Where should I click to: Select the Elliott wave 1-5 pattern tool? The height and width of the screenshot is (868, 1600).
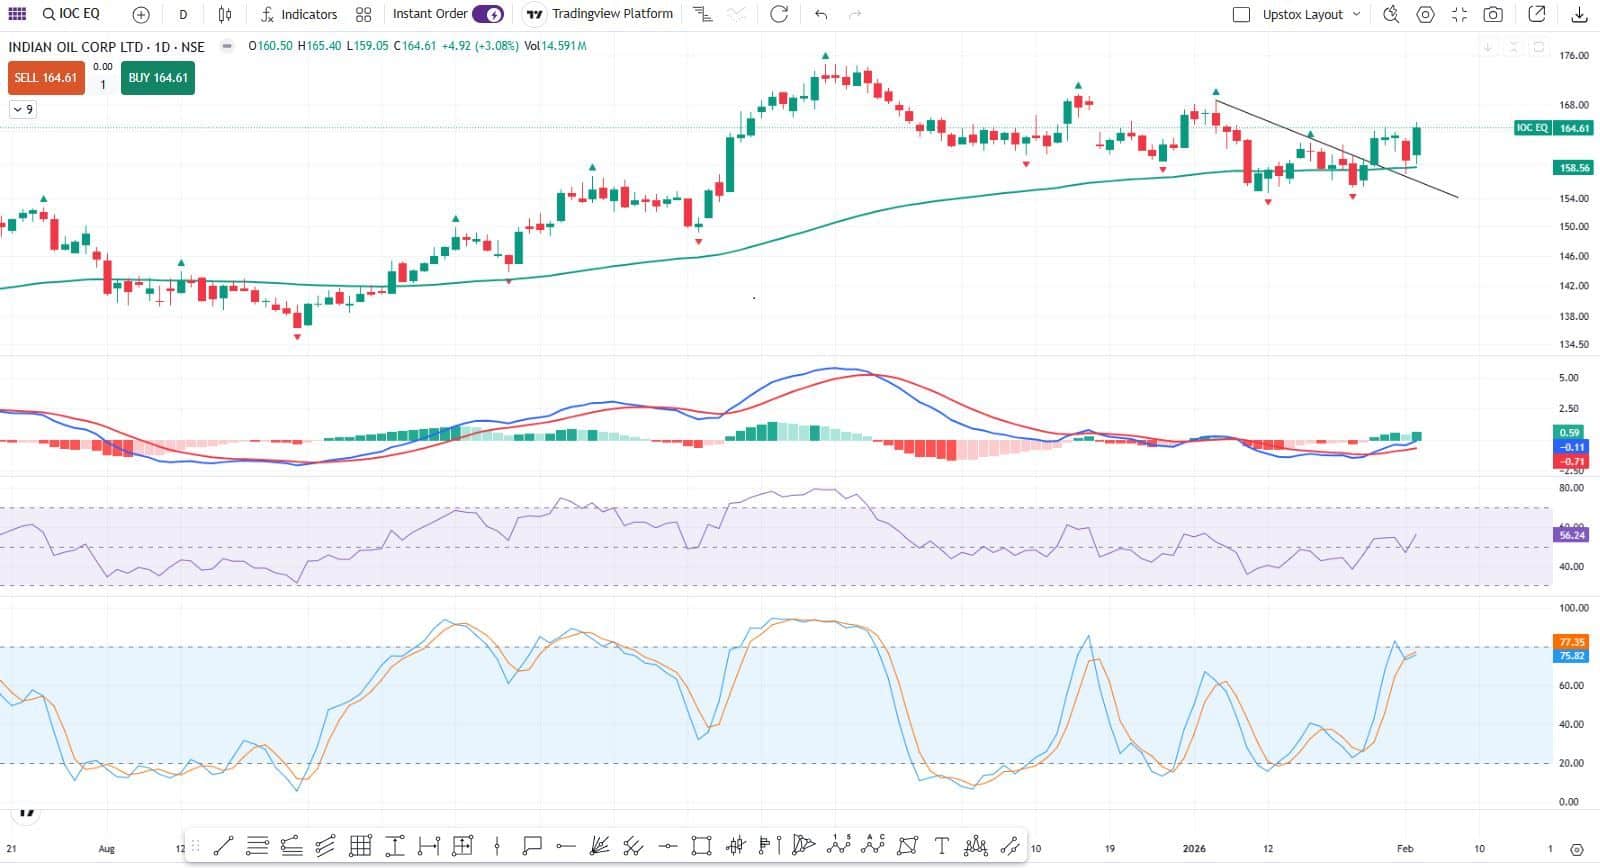(x=838, y=846)
